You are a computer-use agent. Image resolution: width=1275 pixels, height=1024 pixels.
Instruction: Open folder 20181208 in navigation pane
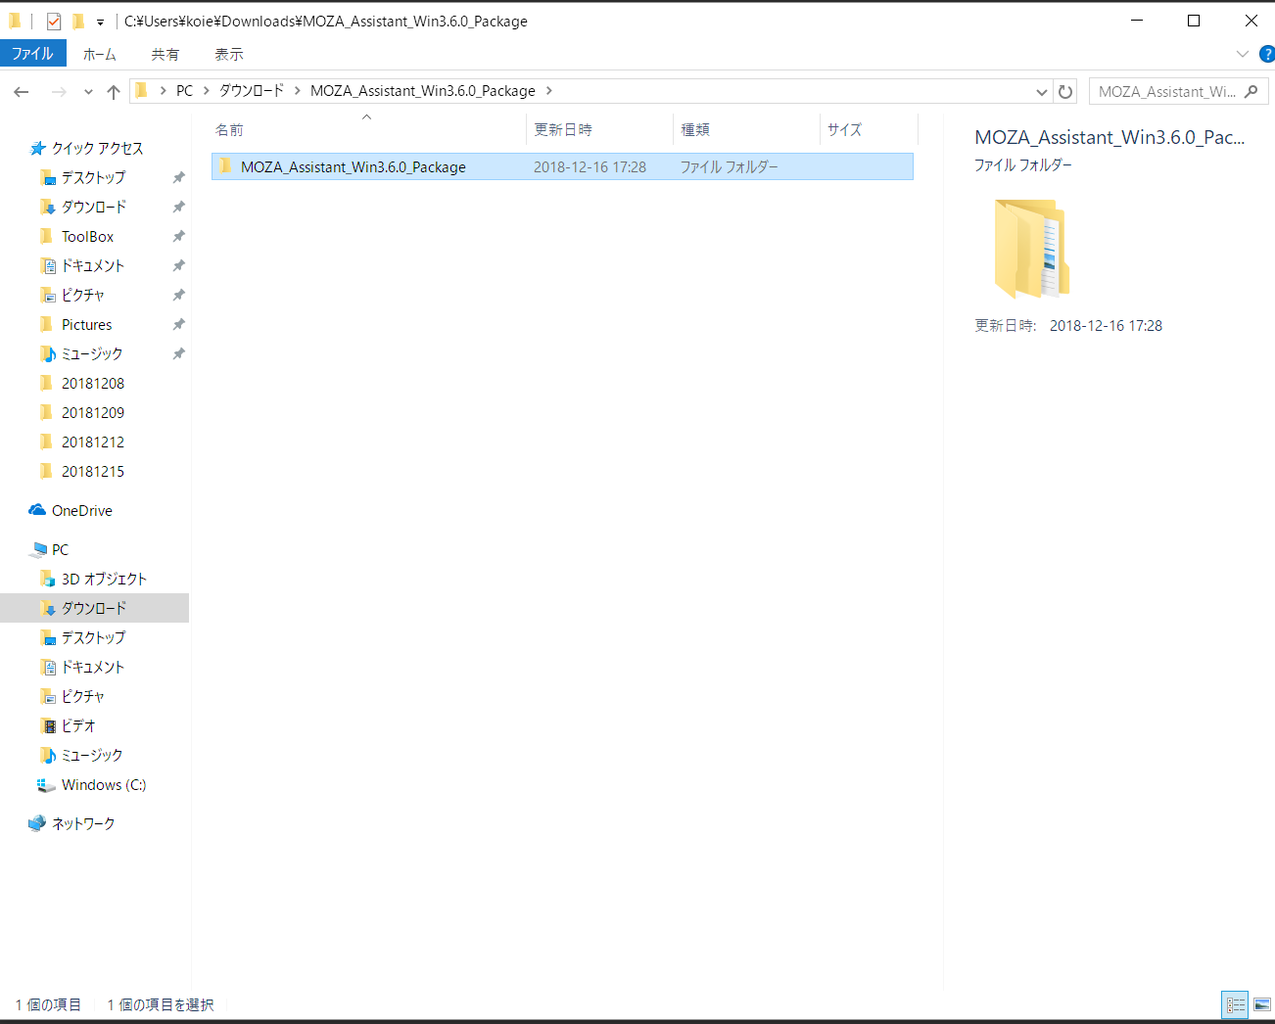93,383
